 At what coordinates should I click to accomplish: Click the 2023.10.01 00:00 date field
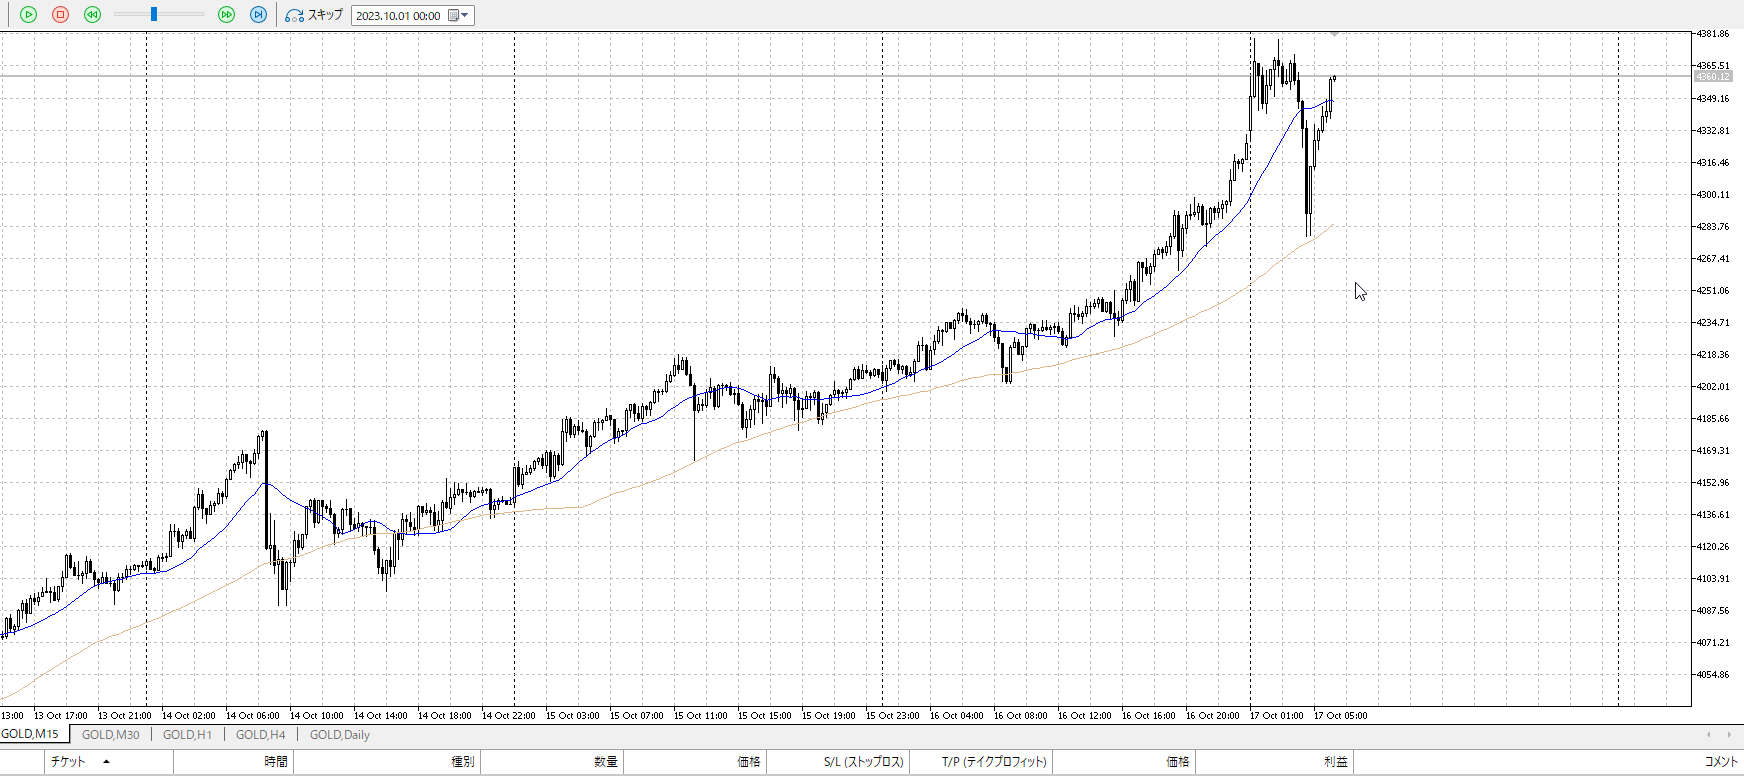click(398, 16)
